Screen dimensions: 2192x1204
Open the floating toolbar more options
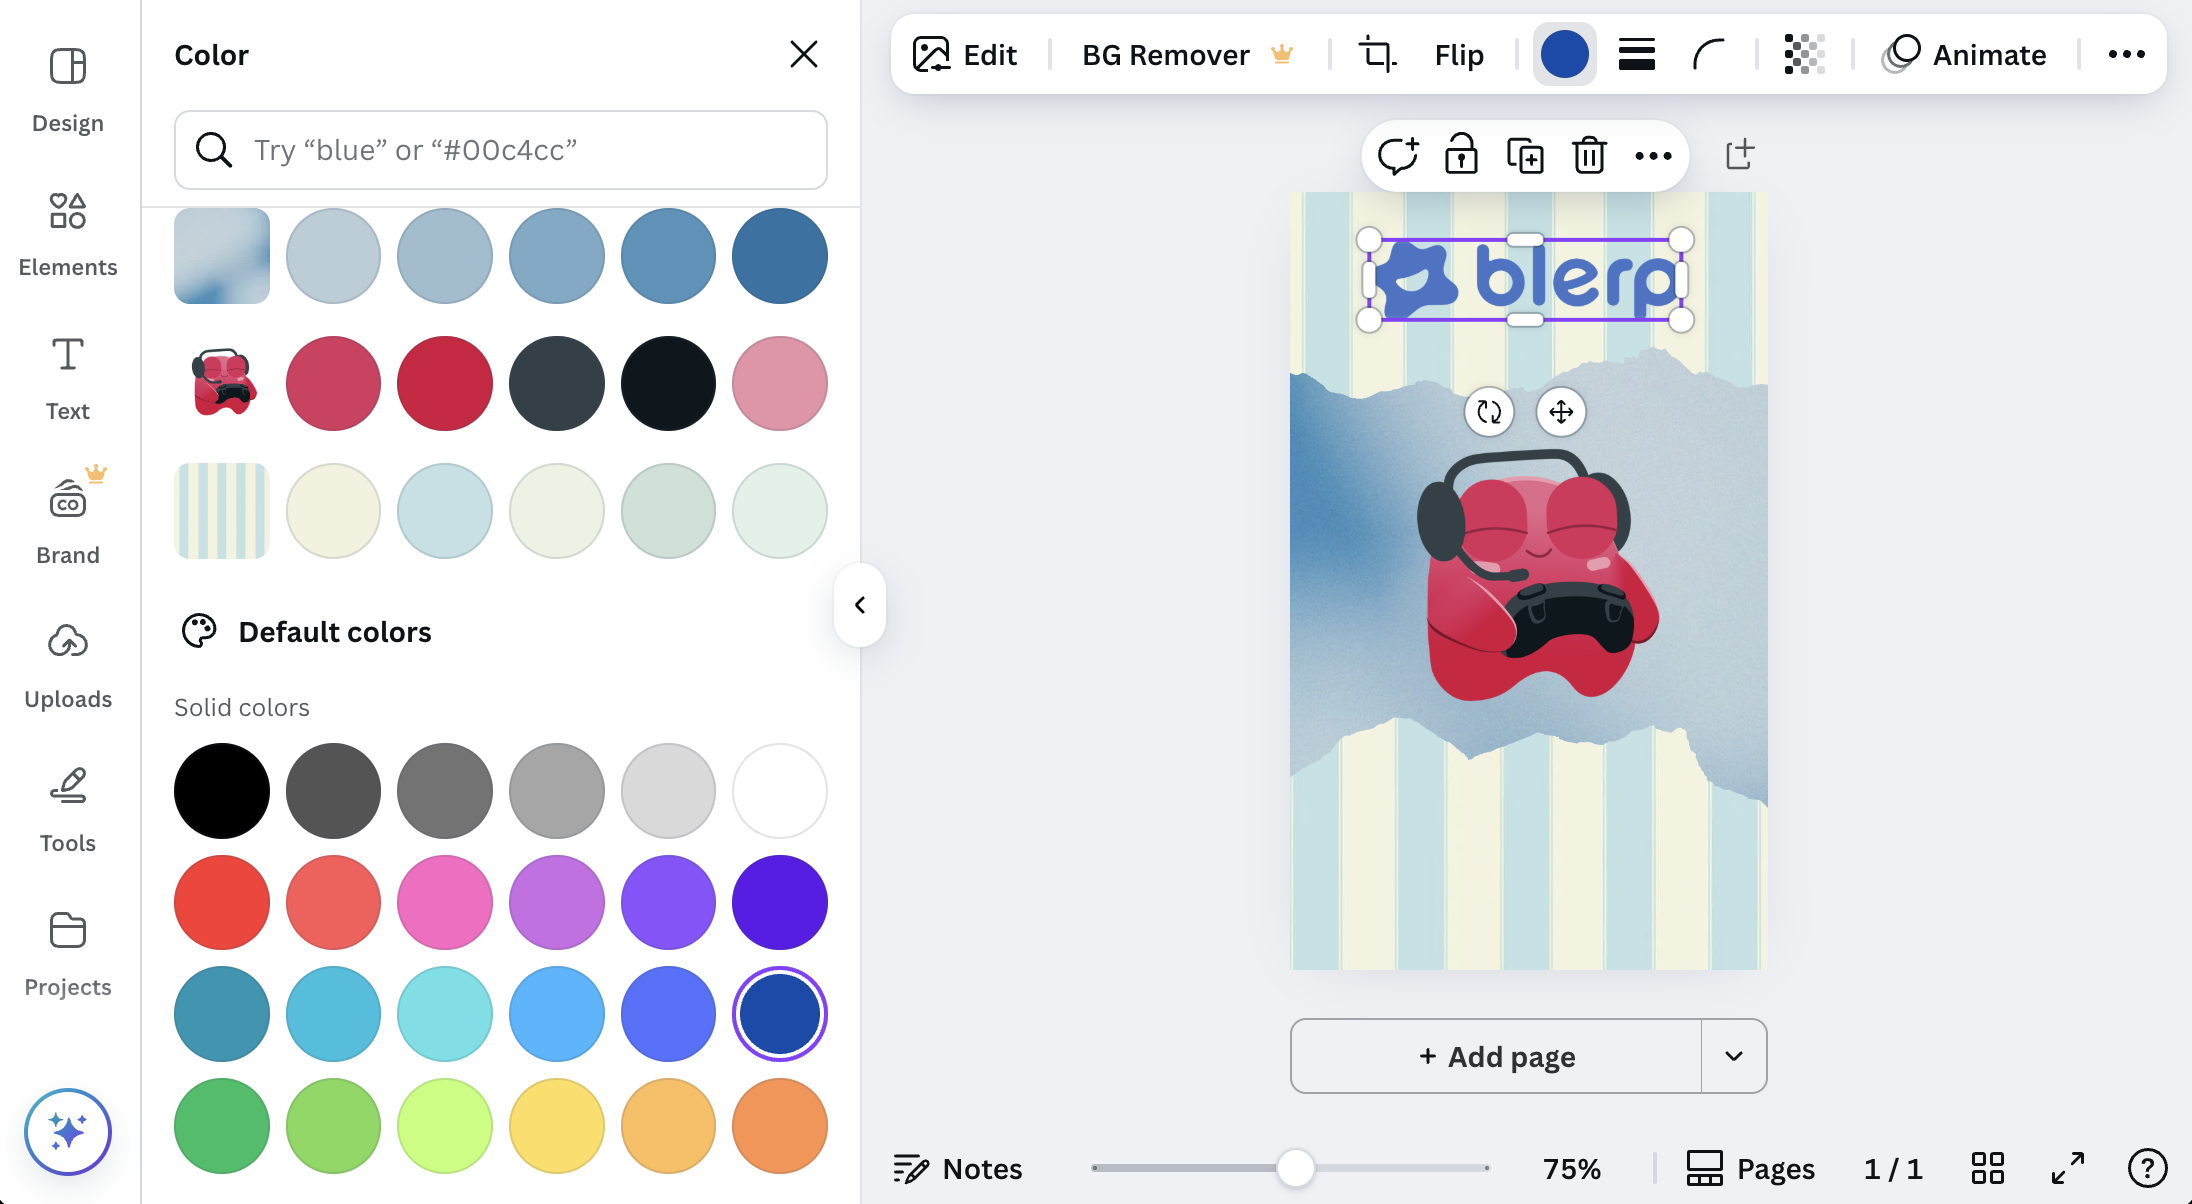point(1653,156)
